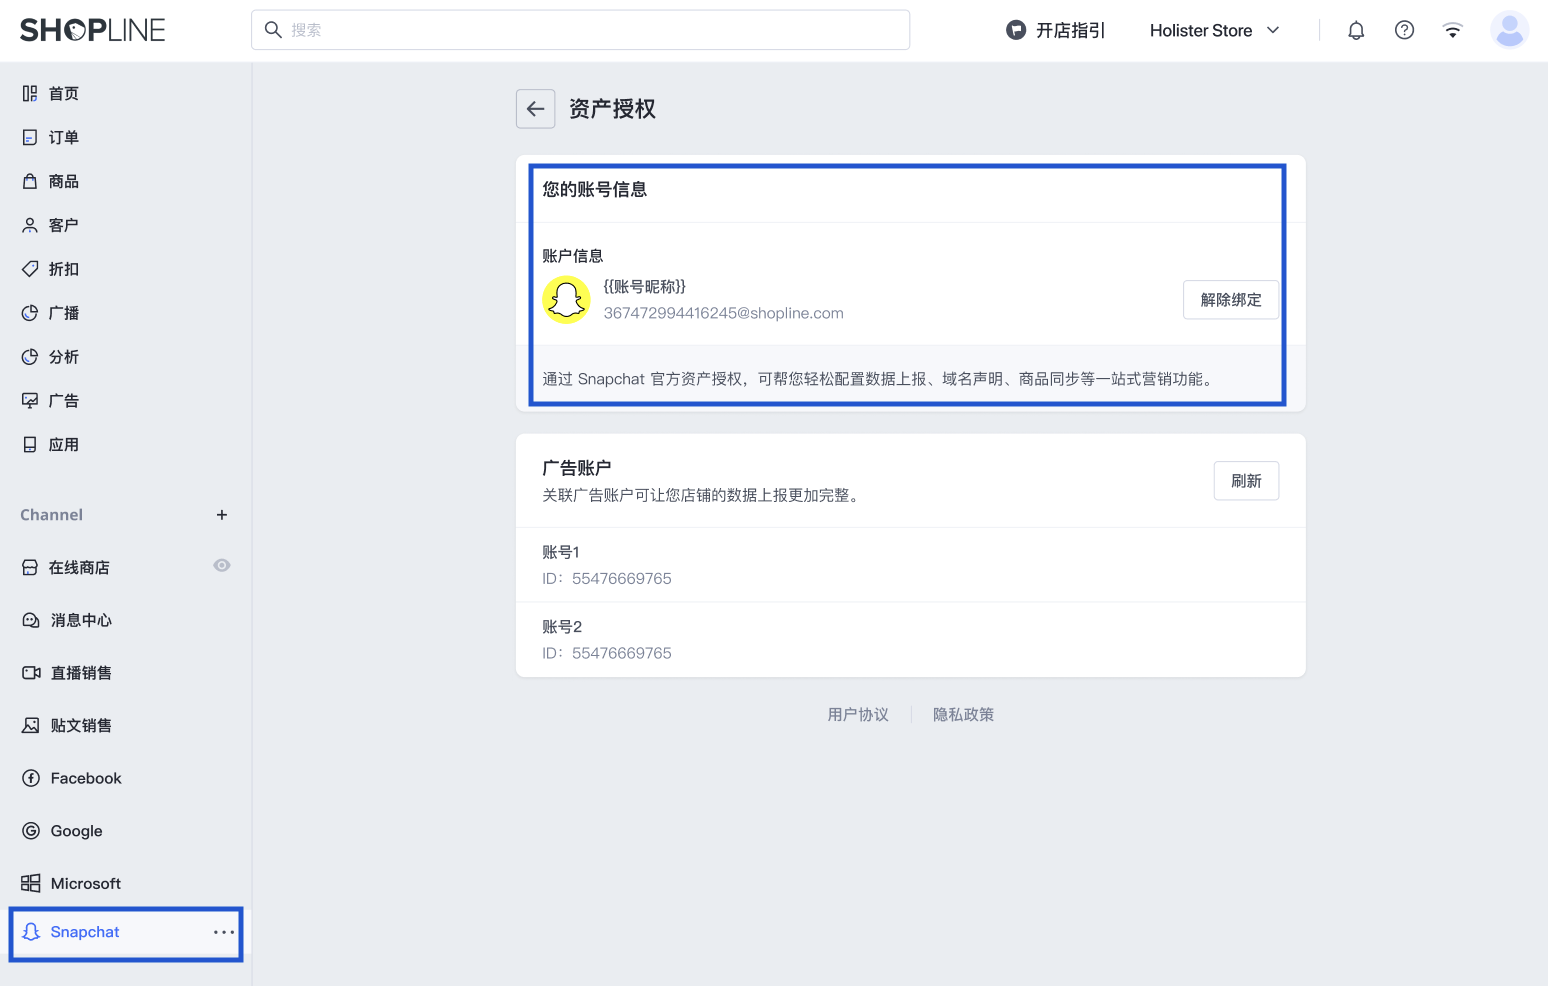Click the Google channel icon
Image resolution: width=1548 pixels, height=986 pixels.
(x=31, y=831)
